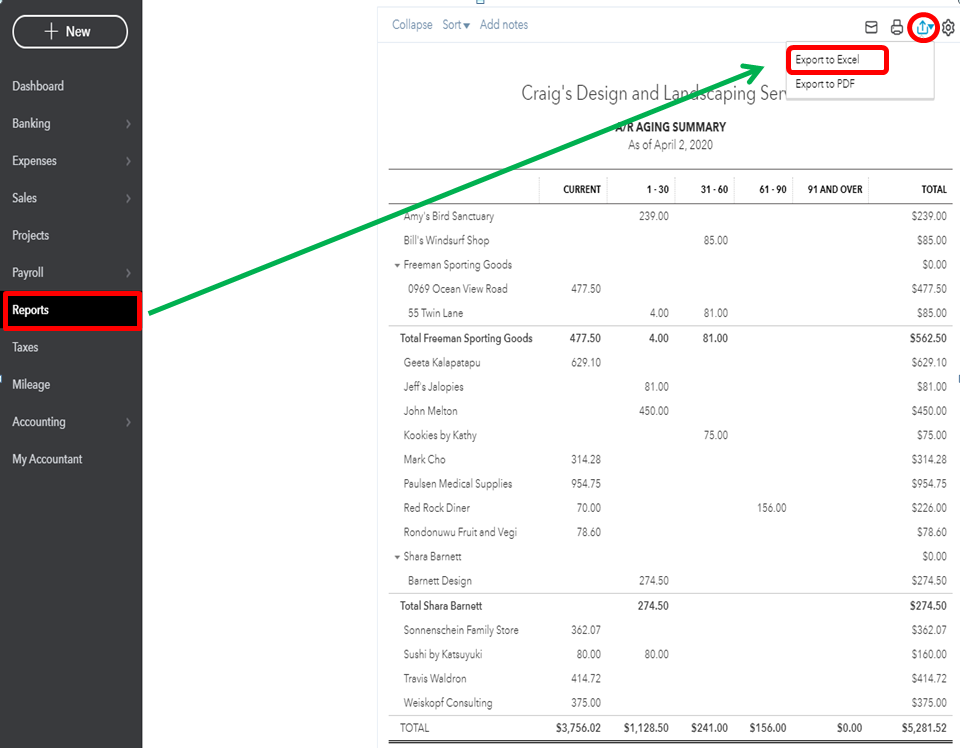
Task: Click the $5,281.52 grand total amount
Action: pyautogui.click(x=924, y=728)
